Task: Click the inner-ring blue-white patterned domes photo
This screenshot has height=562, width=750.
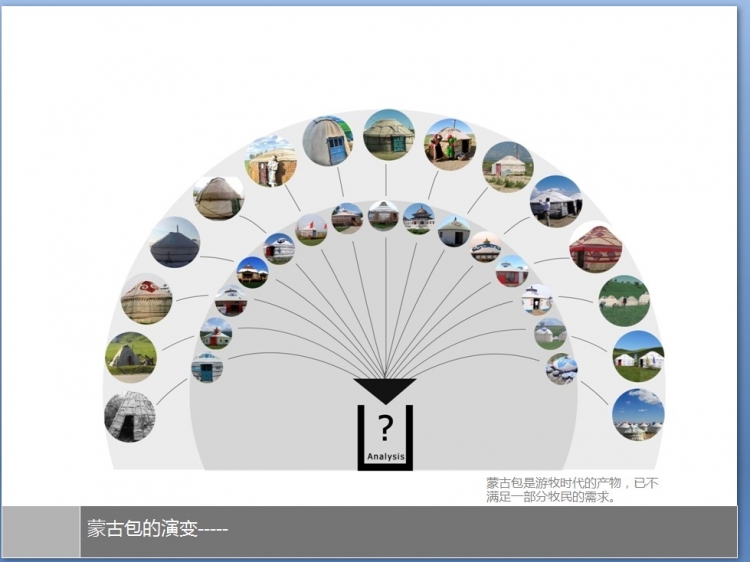Action: tap(562, 369)
